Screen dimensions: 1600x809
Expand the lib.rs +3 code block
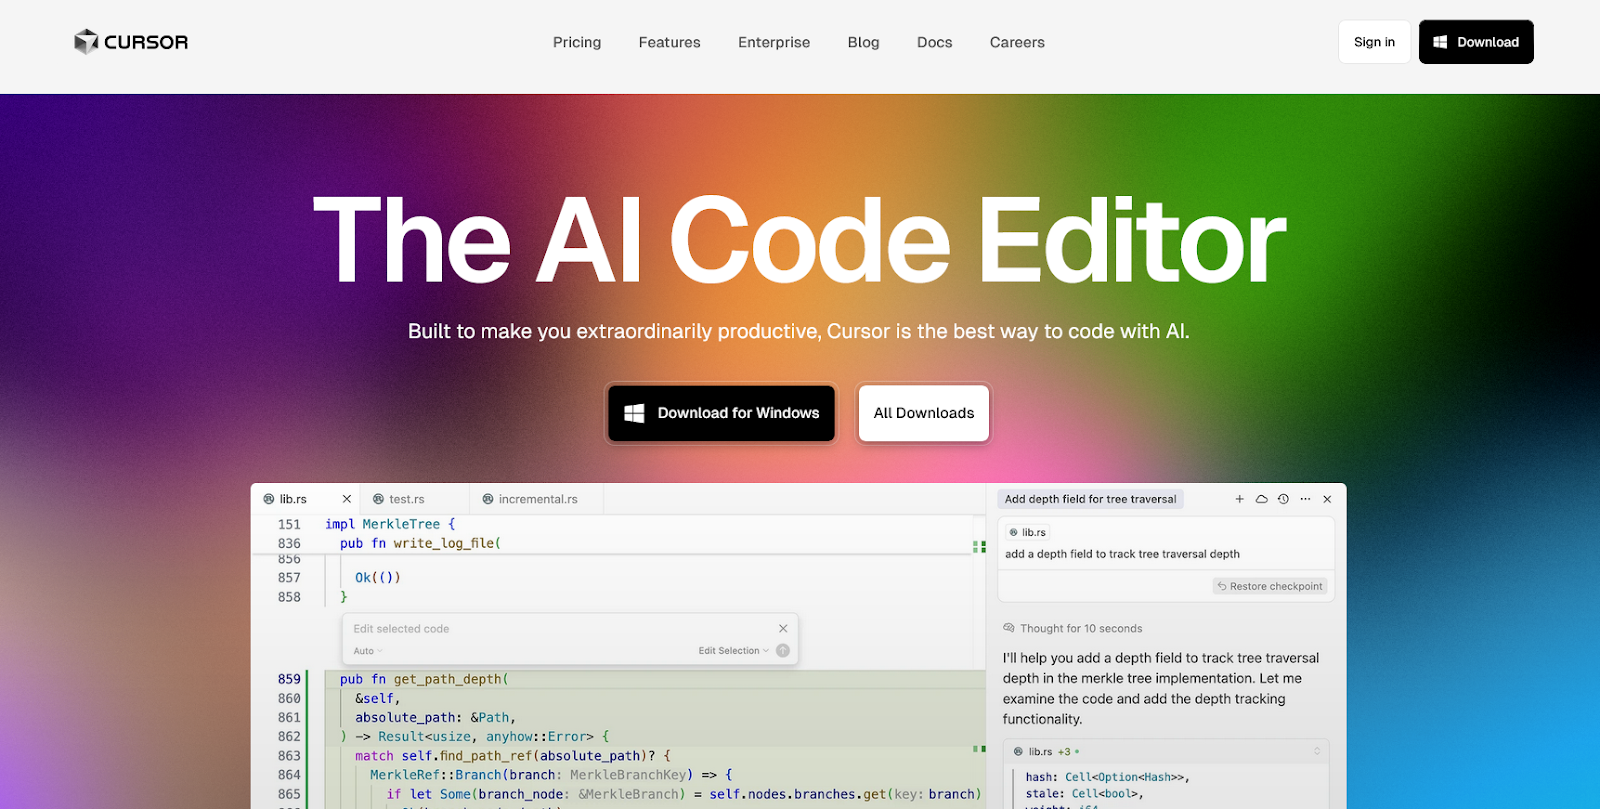(x=1317, y=751)
